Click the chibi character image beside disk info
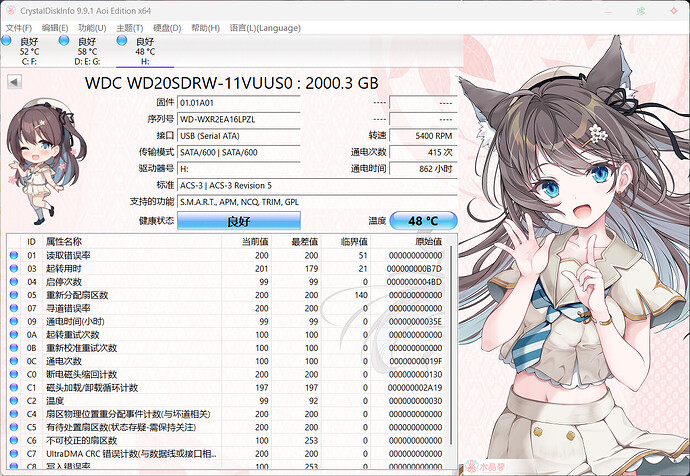Viewport: 690px width, 476px height. [45, 161]
